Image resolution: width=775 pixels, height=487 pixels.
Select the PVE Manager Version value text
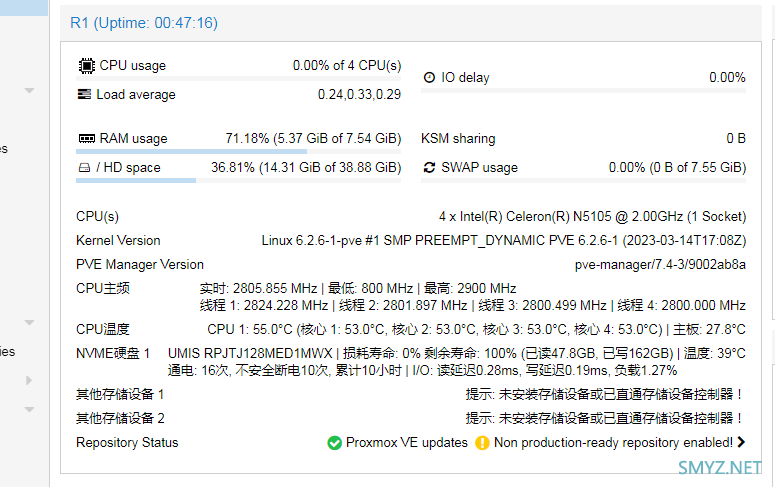click(660, 265)
